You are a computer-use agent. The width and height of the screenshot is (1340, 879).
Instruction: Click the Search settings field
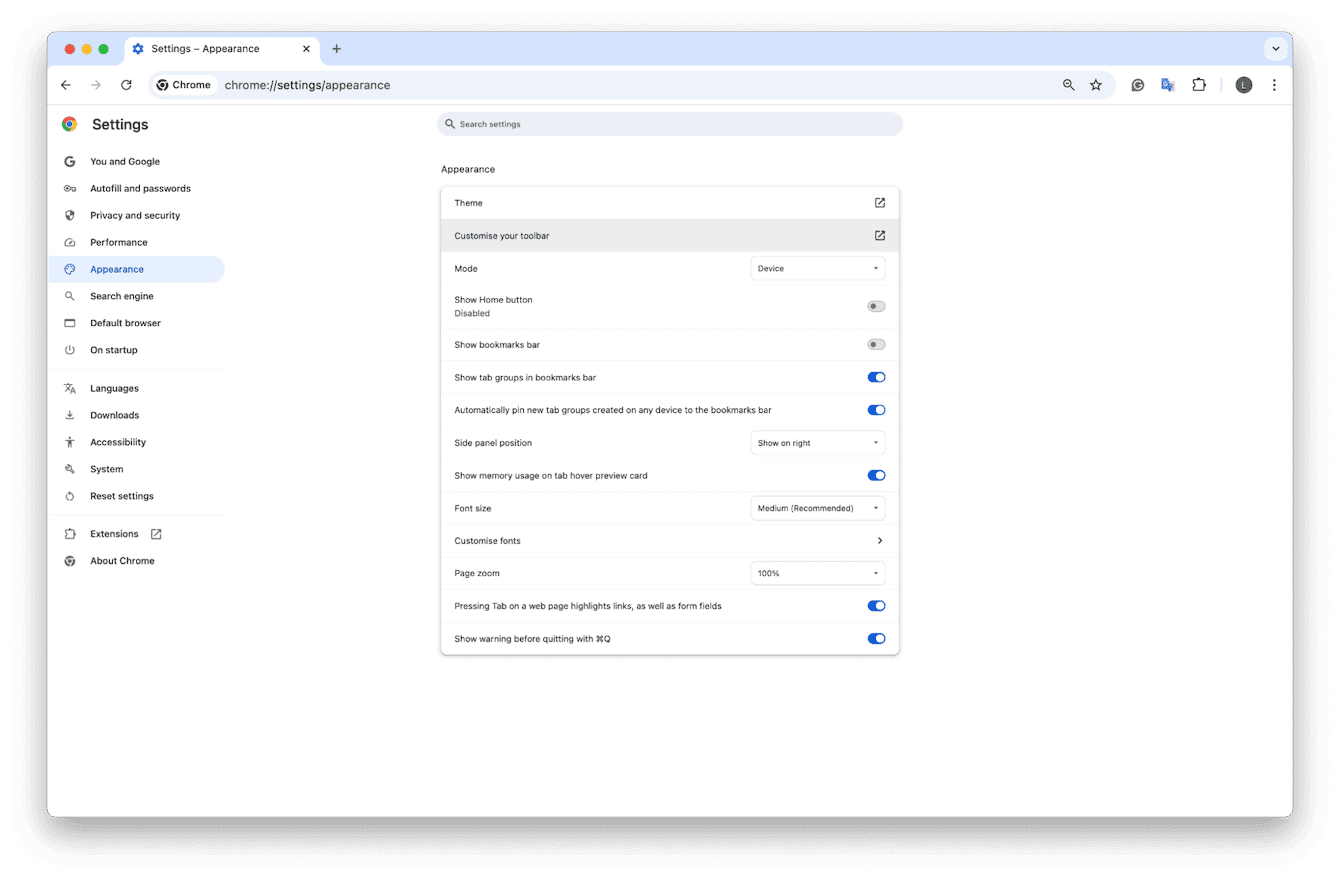669,123
